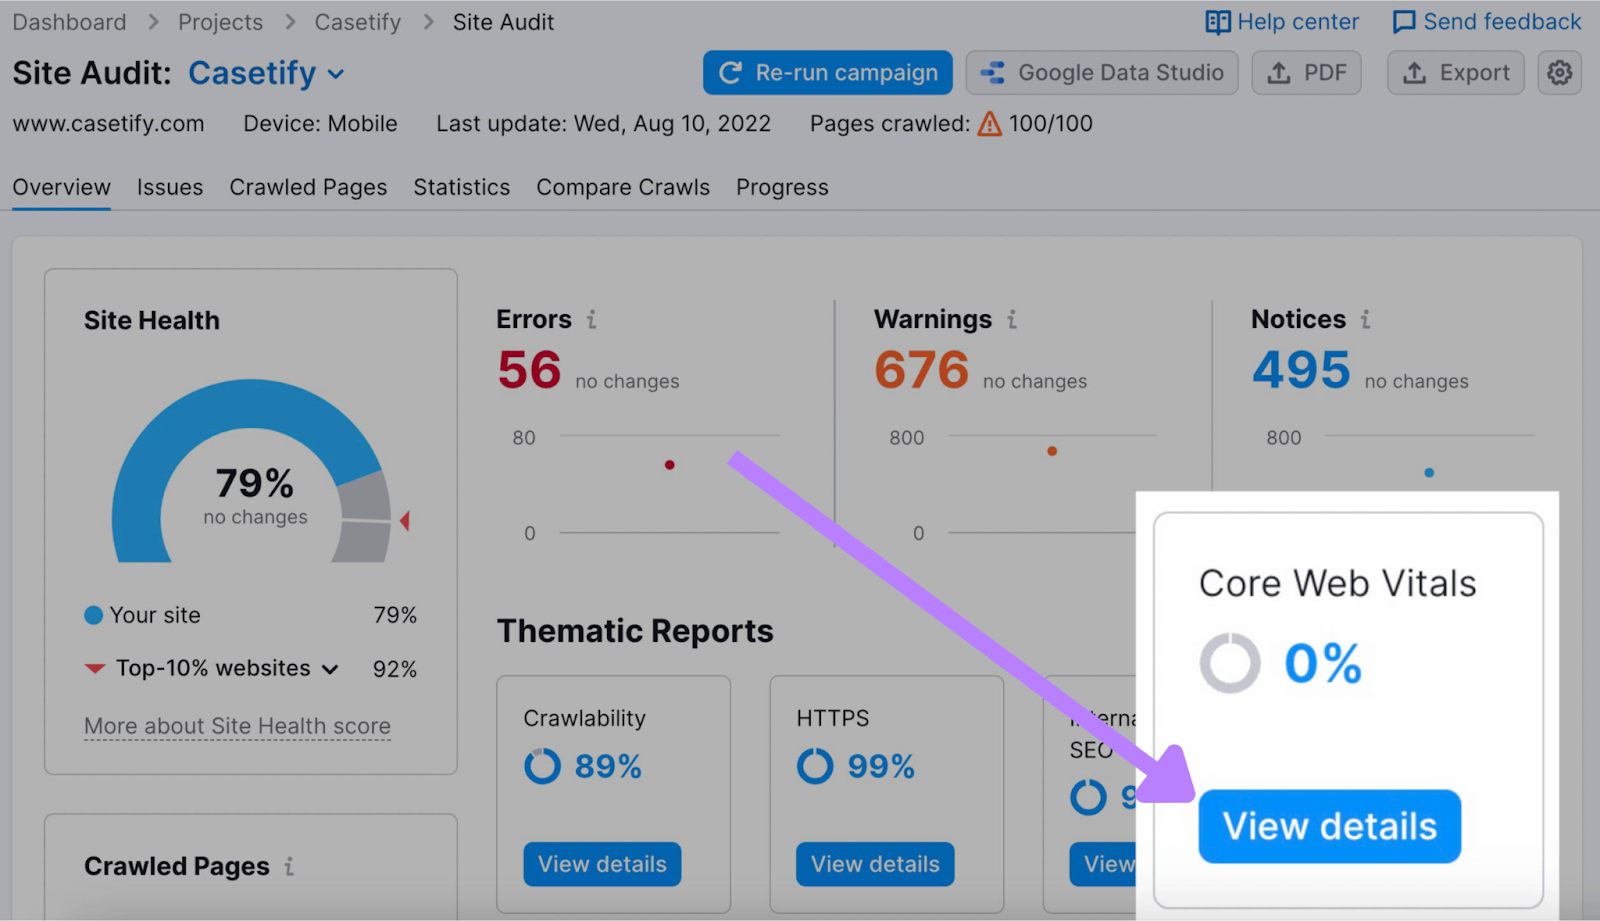Click the Core Web Vitals 0% value
The height and width of the screenshot is (921, 1600).
1323,663
